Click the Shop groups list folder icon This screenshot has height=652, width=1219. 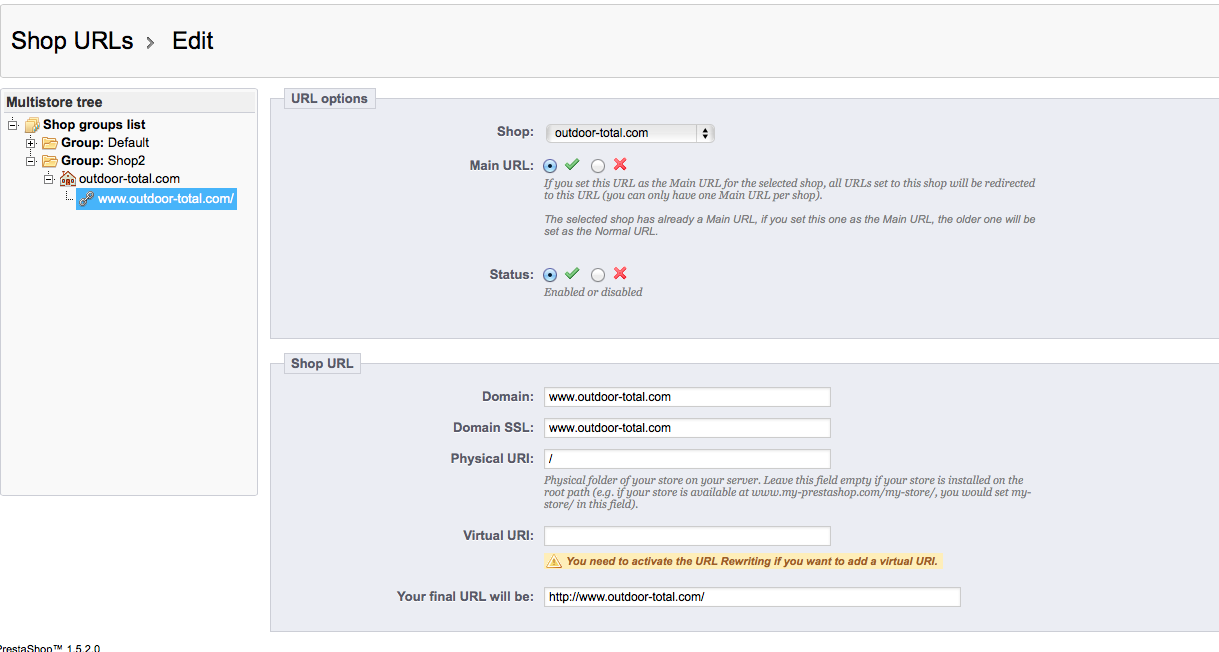[x=32, y=125]
